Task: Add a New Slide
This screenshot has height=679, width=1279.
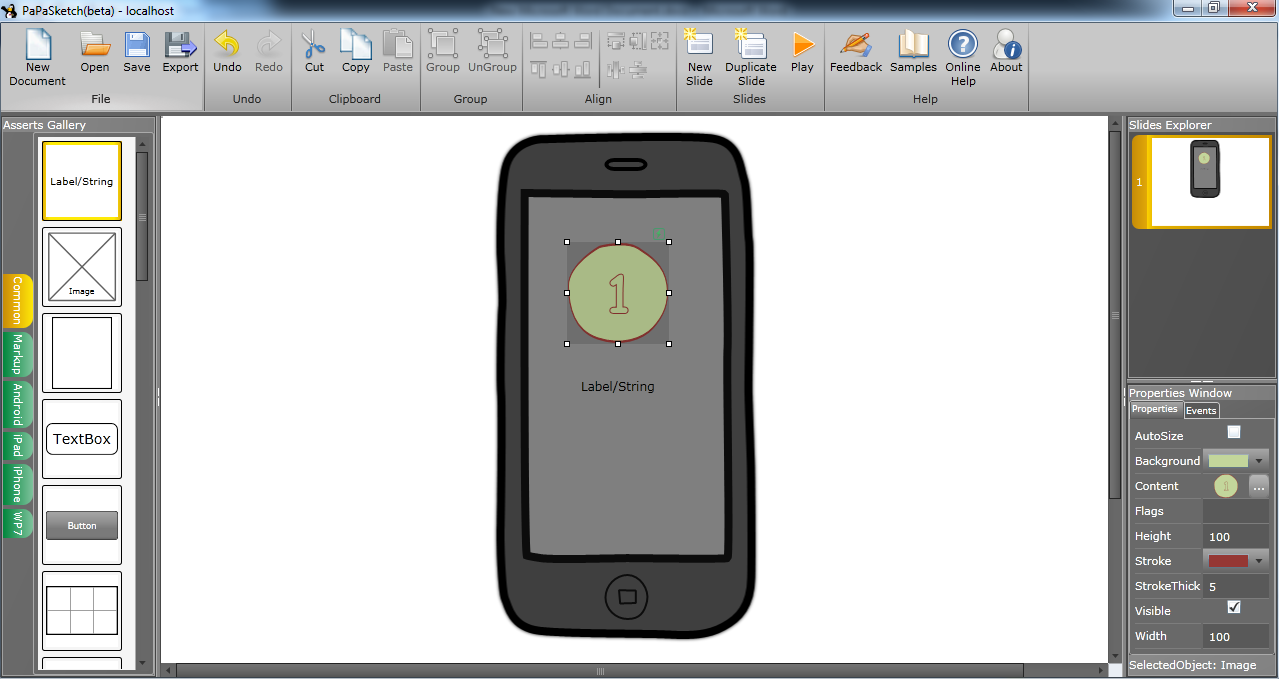Action: coord(699,58)
